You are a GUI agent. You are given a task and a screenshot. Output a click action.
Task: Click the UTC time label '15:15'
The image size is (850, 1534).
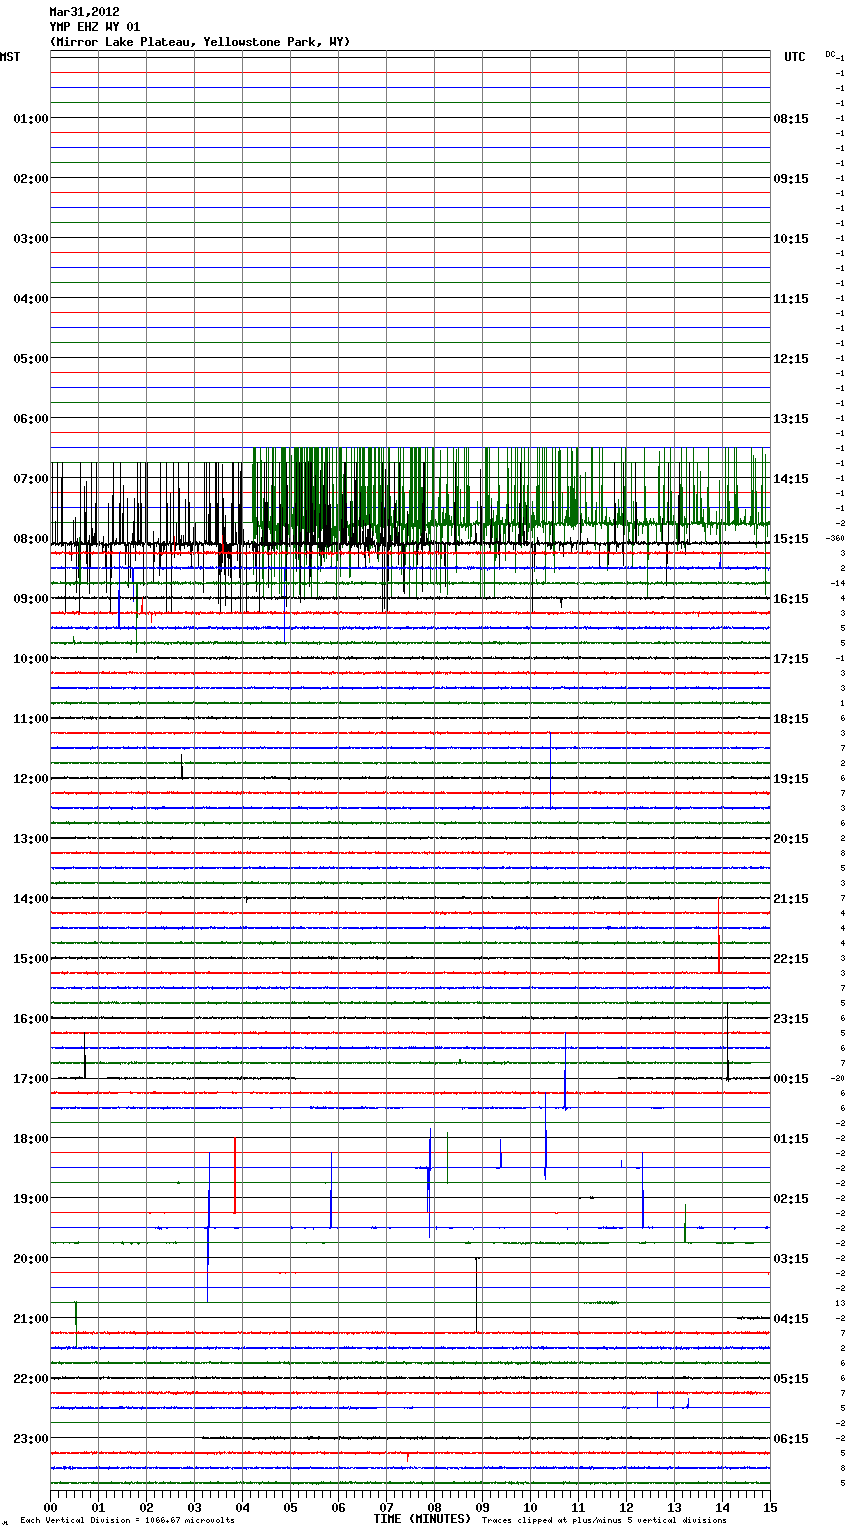click(791, 539)
